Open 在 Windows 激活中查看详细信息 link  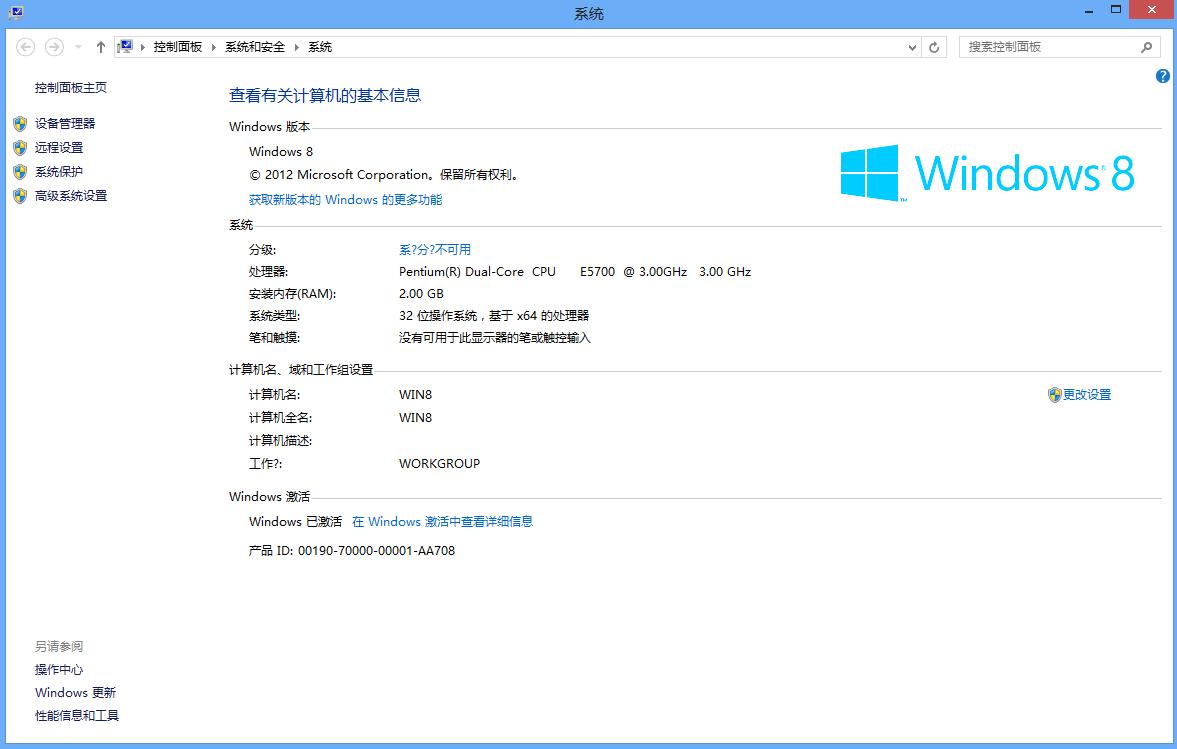(442, 522)
